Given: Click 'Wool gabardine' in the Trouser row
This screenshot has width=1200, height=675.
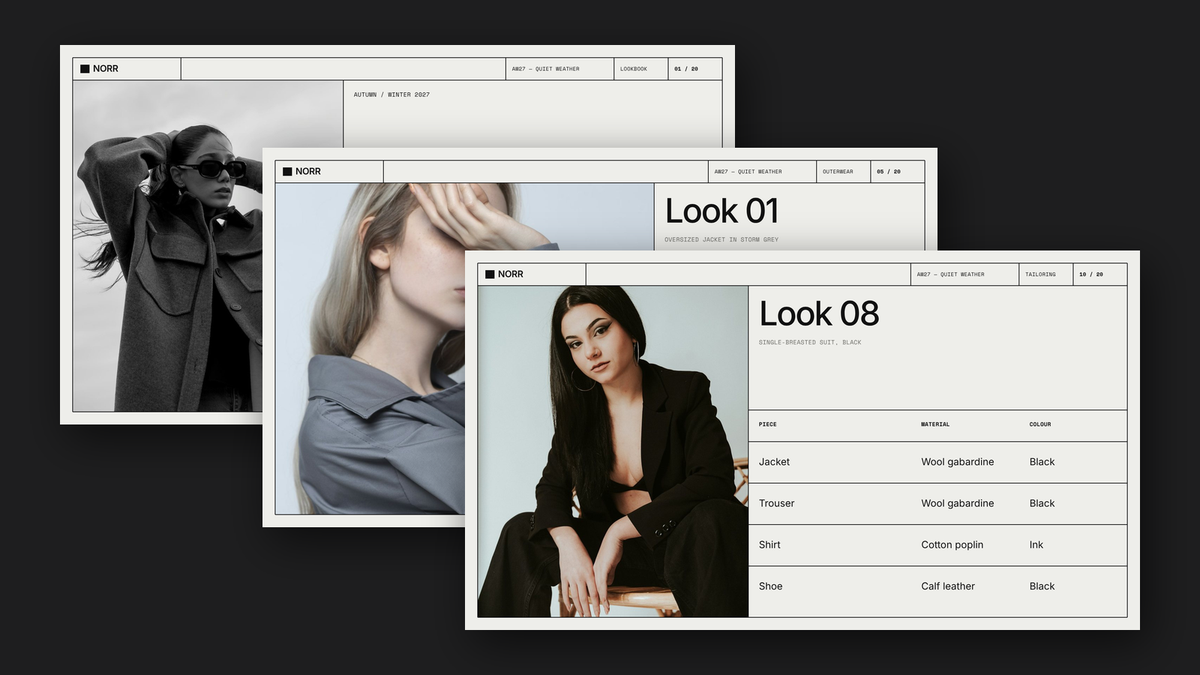Looking at the screenshot, I should (958, 504).
